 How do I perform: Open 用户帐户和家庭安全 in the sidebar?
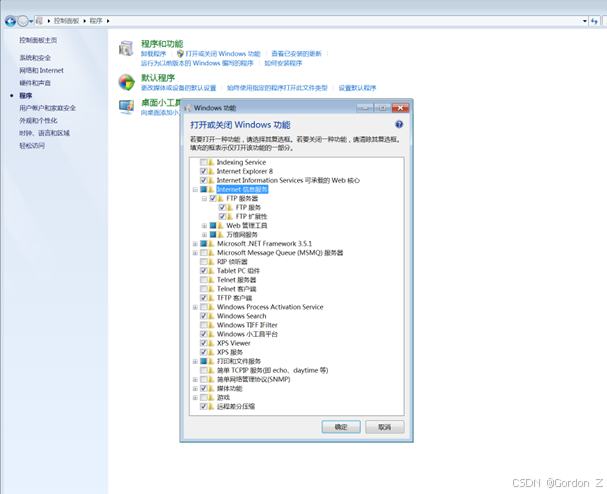[x=48, y=108]
